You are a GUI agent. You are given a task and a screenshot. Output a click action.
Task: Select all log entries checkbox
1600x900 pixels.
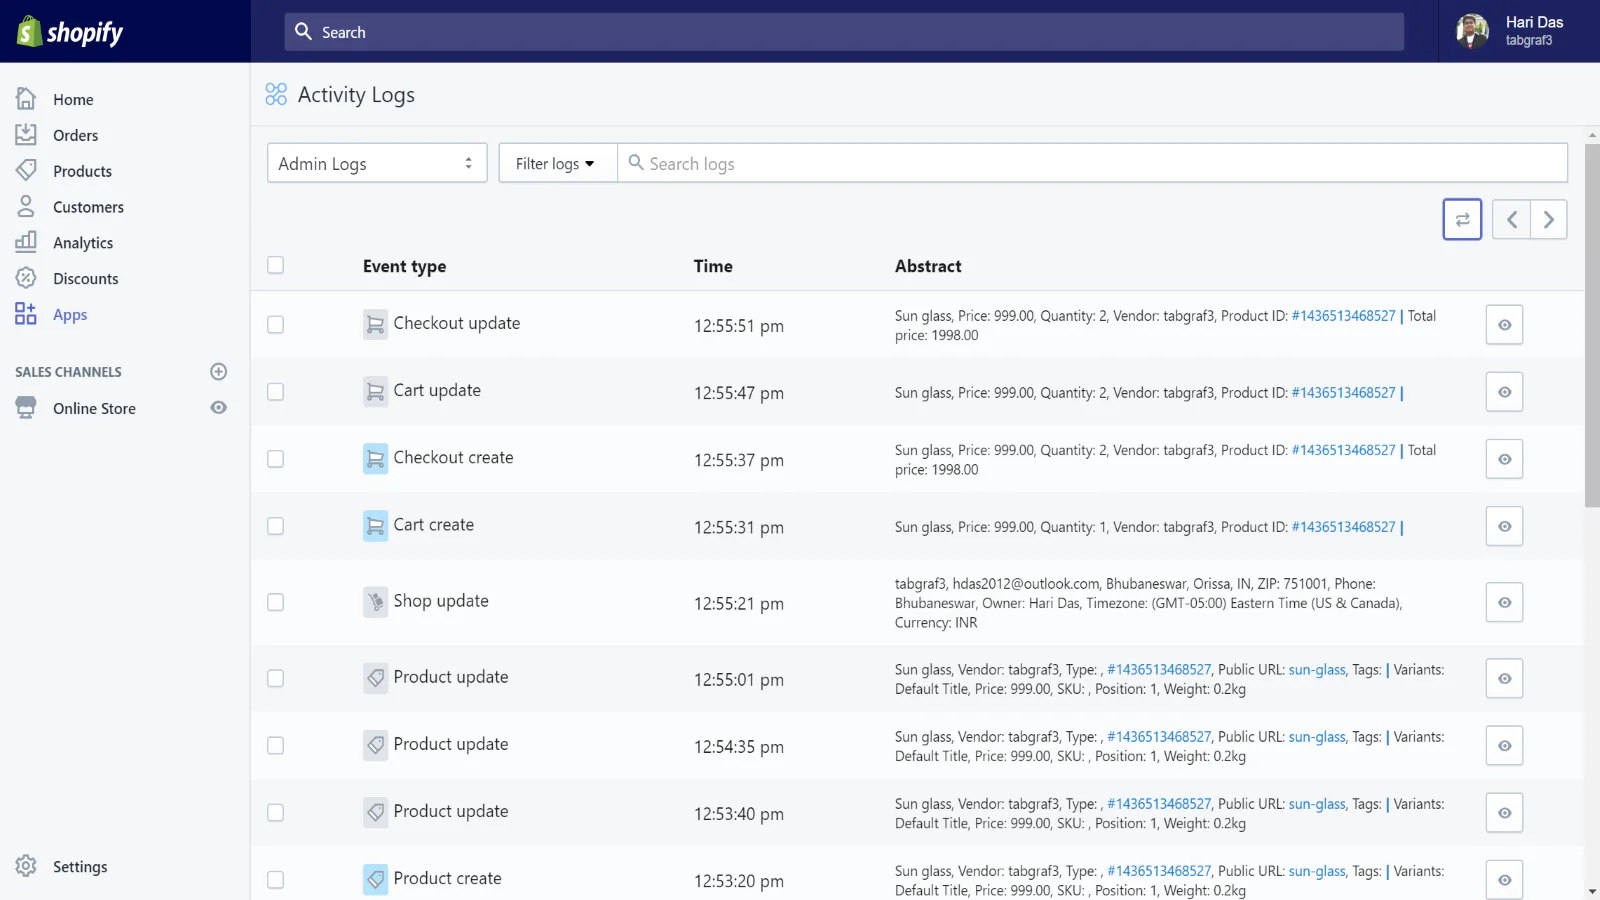coord(275,265)
